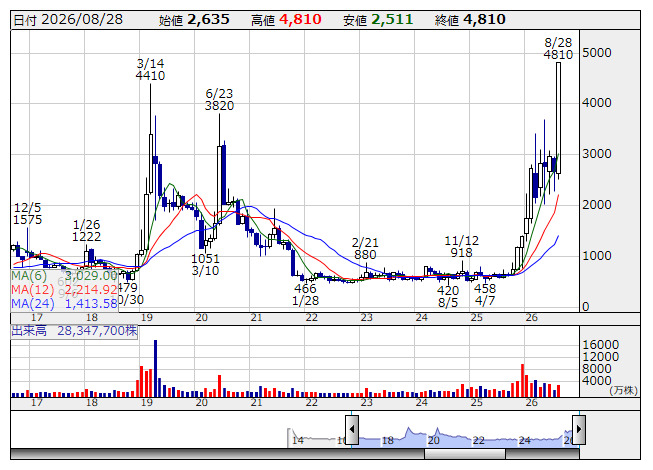Click the 高値 4,810 high price value
The height and width of the screenshot is (470, 653).
point(286,20)
